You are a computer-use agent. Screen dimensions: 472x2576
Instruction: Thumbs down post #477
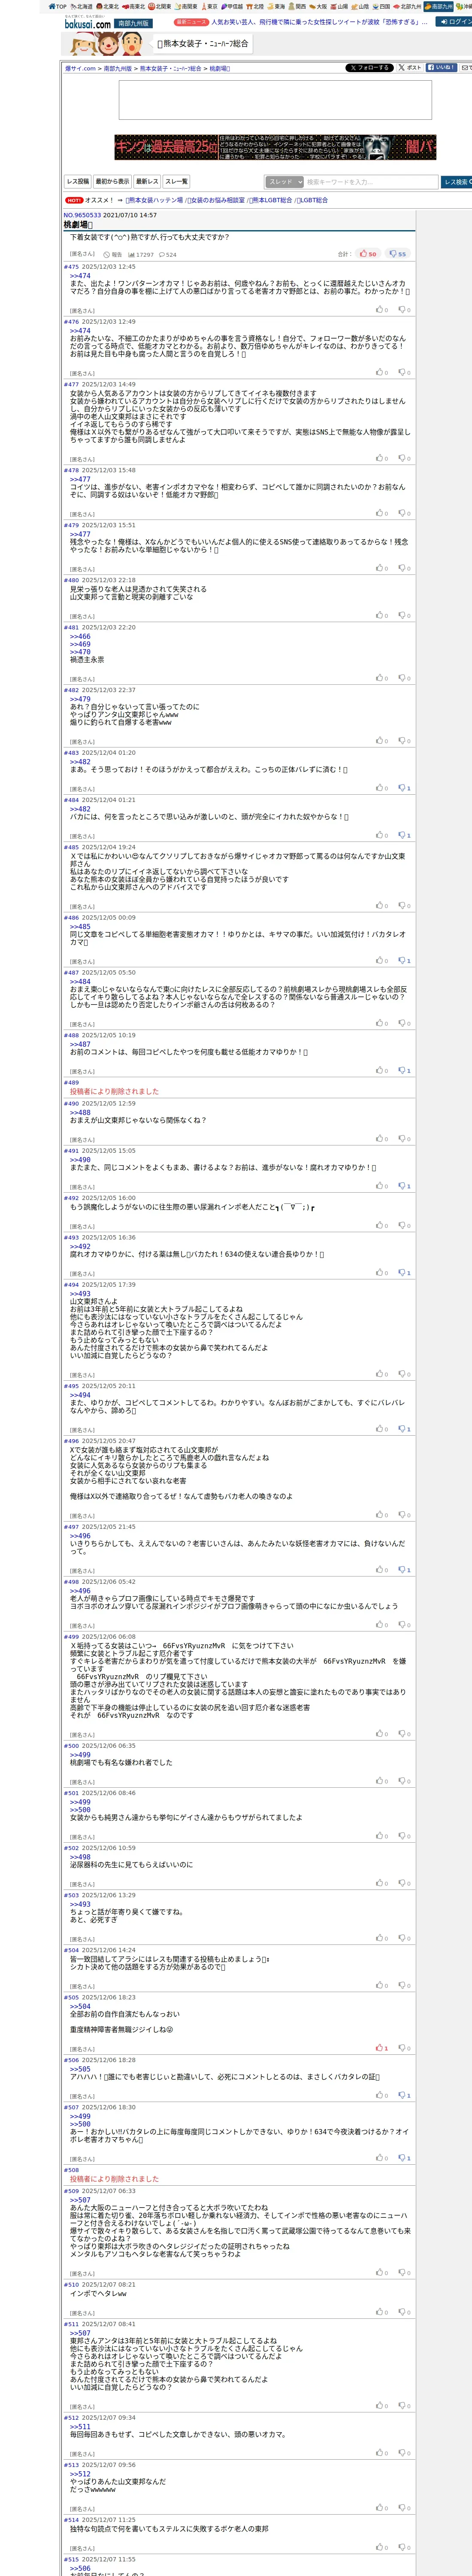404,458
